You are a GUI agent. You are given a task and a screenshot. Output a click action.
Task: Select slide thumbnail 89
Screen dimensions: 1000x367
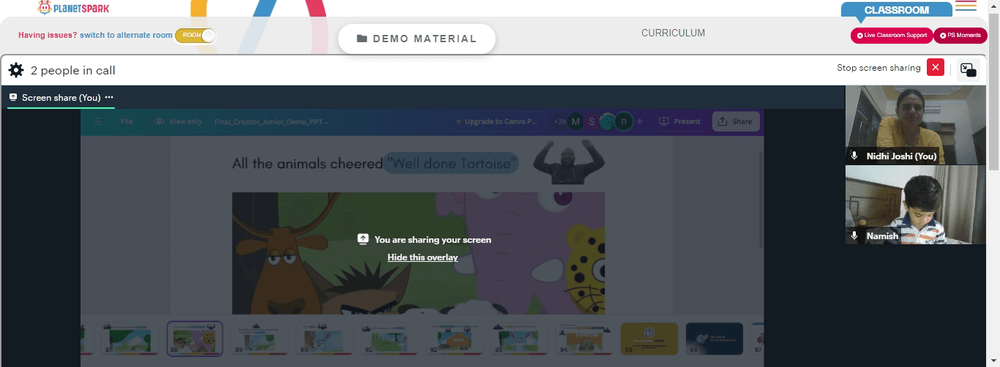(260, 338)
